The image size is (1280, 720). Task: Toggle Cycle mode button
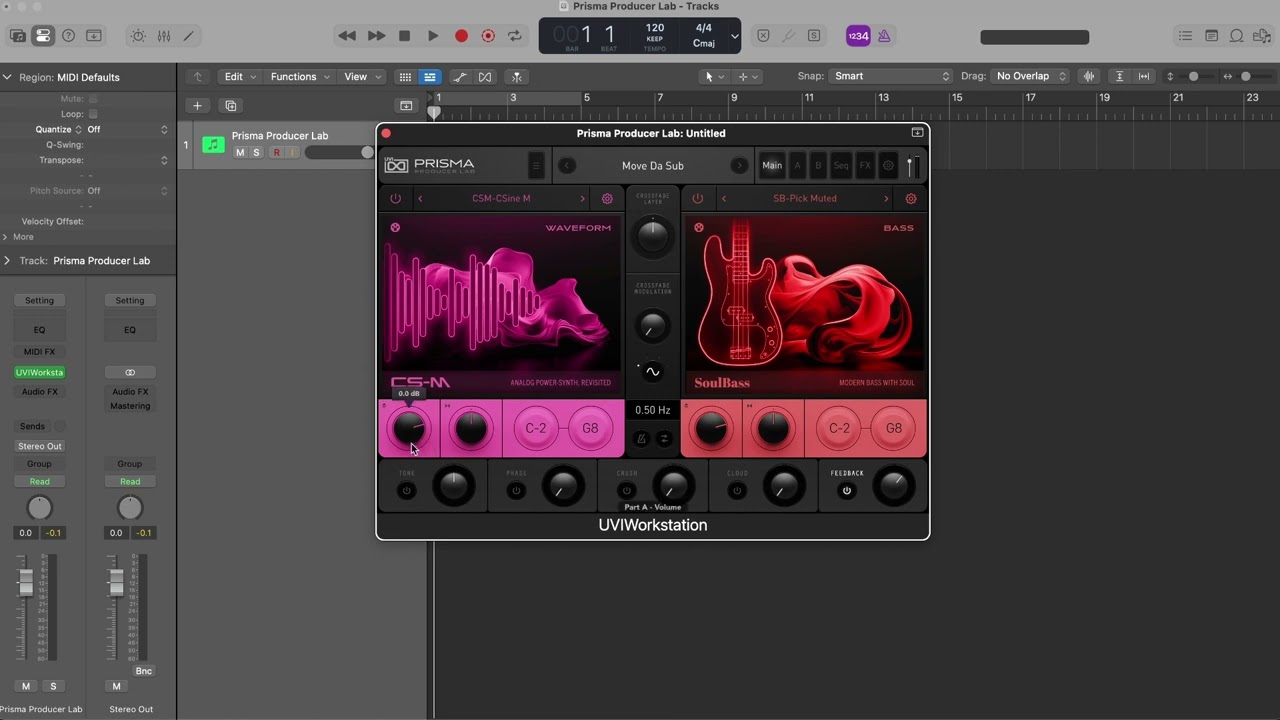(515, 36)
